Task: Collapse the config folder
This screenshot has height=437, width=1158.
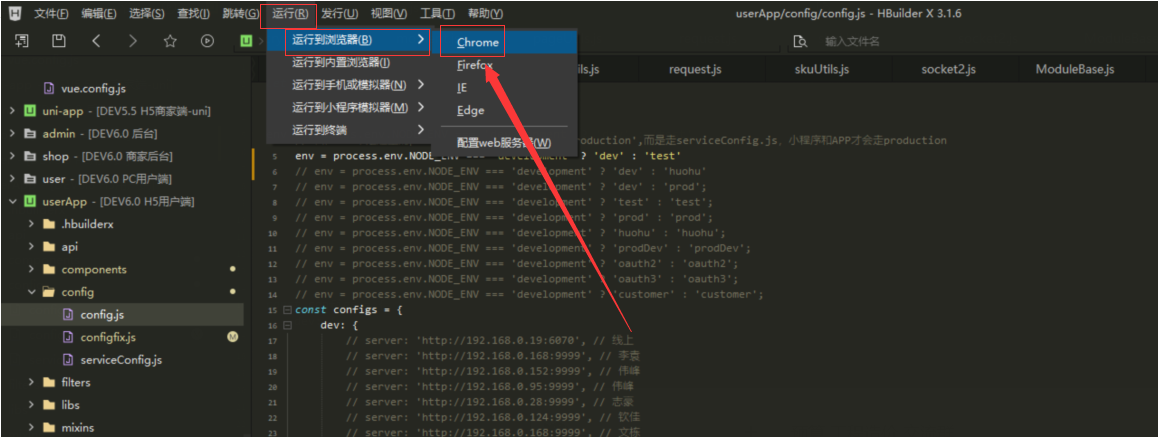Action: click(x=31, y=292)
